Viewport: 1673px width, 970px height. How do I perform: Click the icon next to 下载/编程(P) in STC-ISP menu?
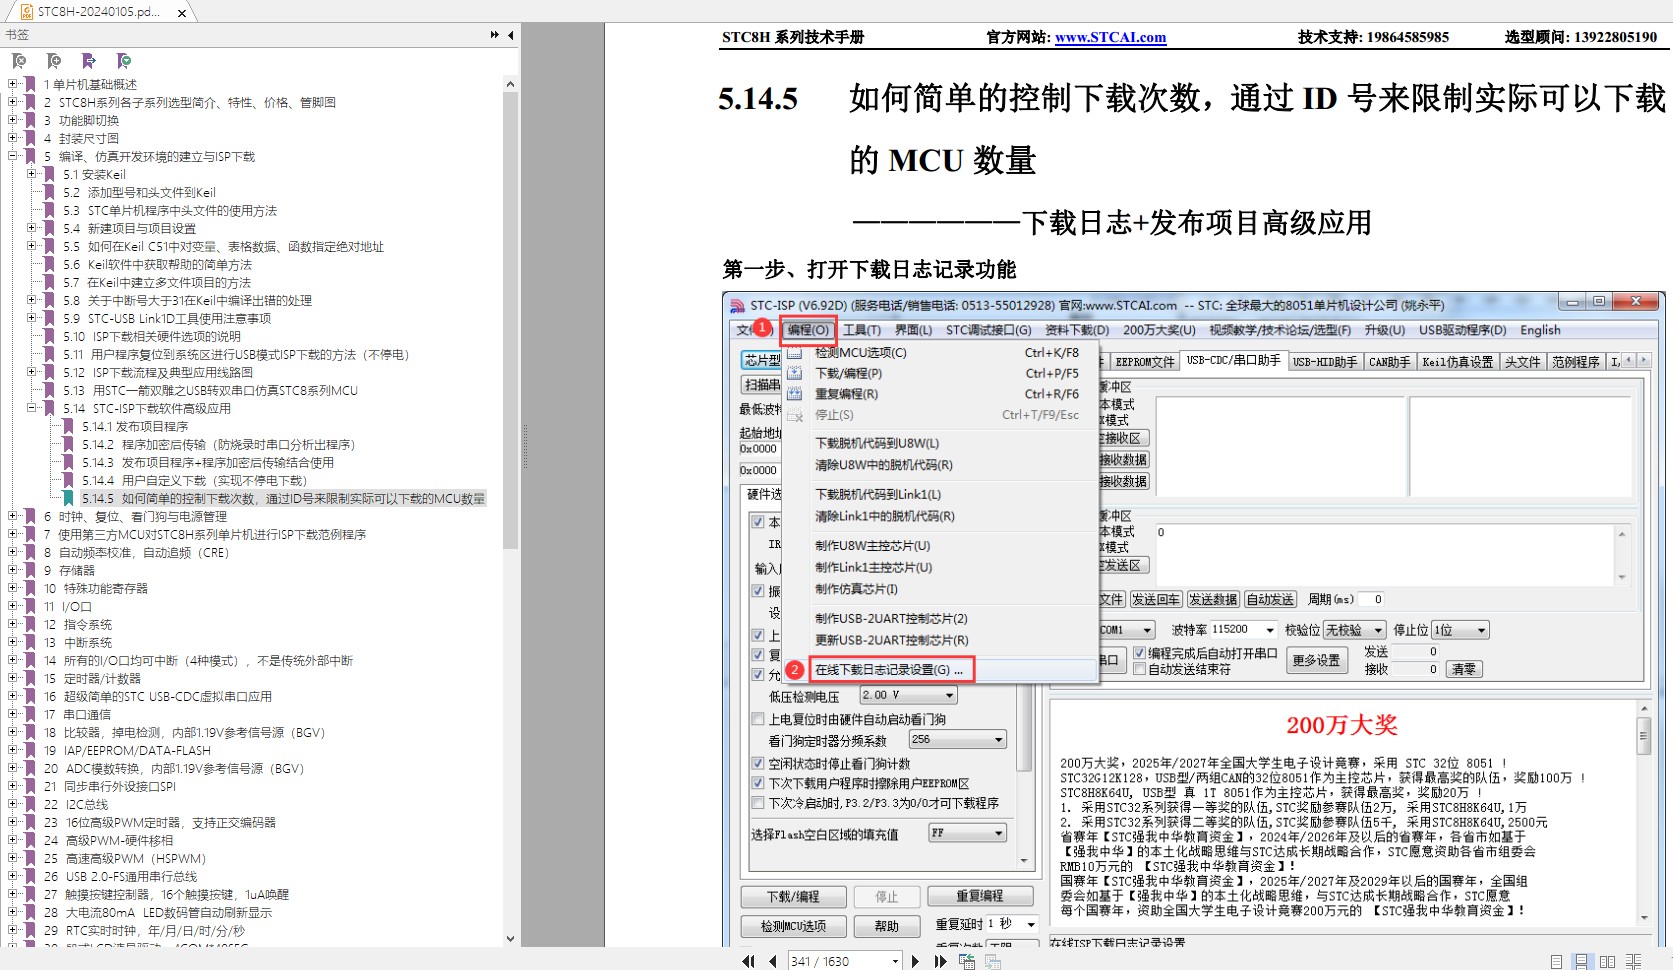click(x=795, y=373)
